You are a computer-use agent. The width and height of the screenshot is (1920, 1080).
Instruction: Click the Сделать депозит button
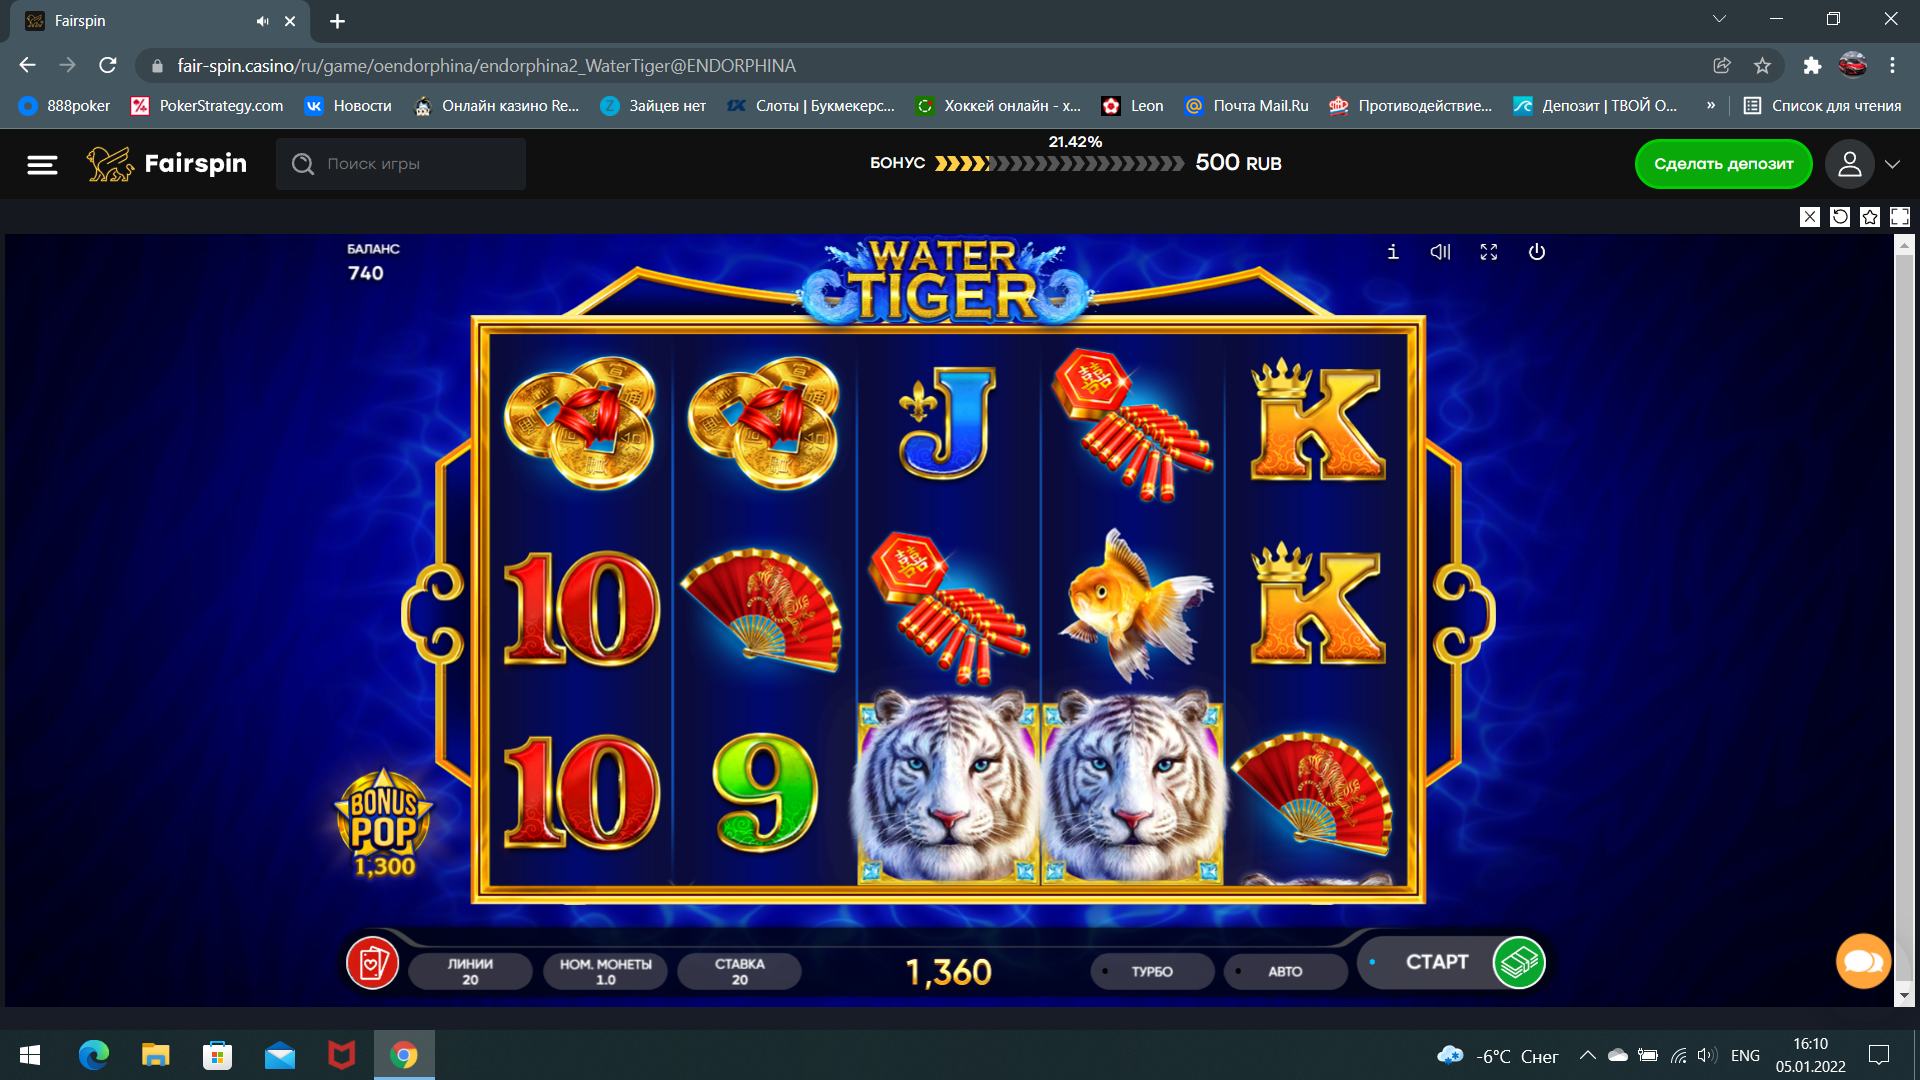(x=1723, y=164)
